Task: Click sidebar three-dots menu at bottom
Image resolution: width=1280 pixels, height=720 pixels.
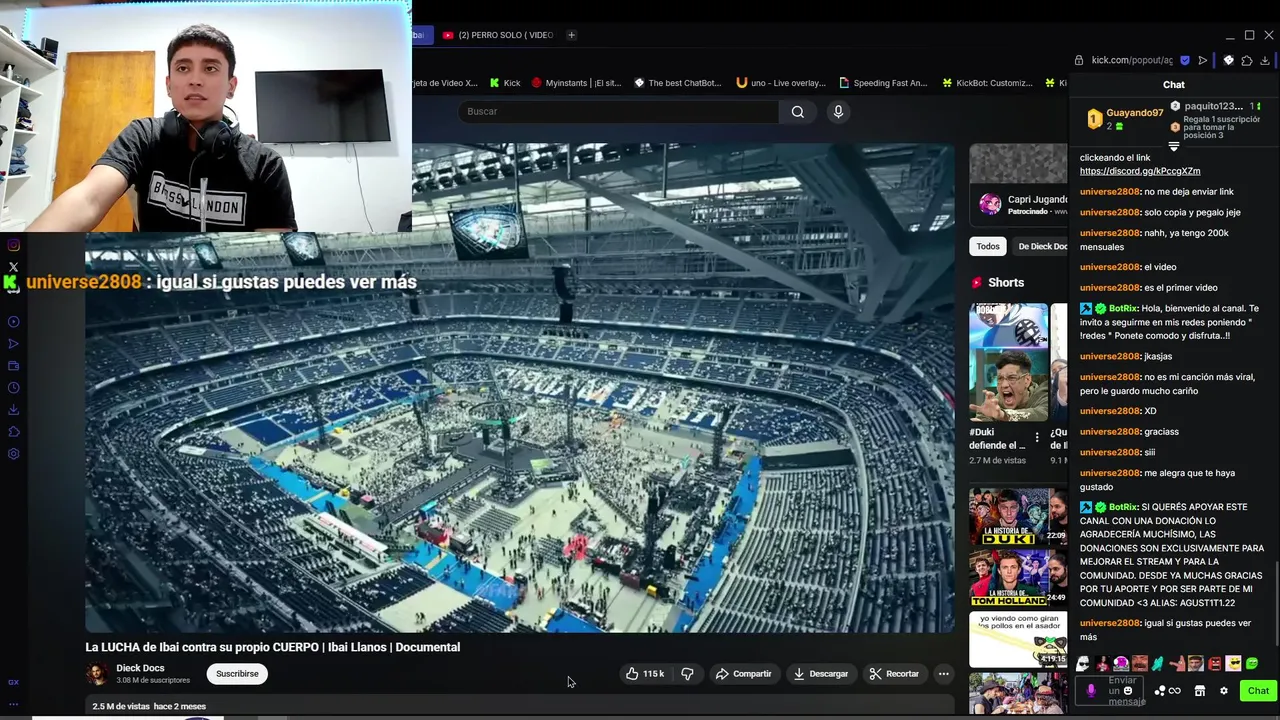Action: (13, 704)
